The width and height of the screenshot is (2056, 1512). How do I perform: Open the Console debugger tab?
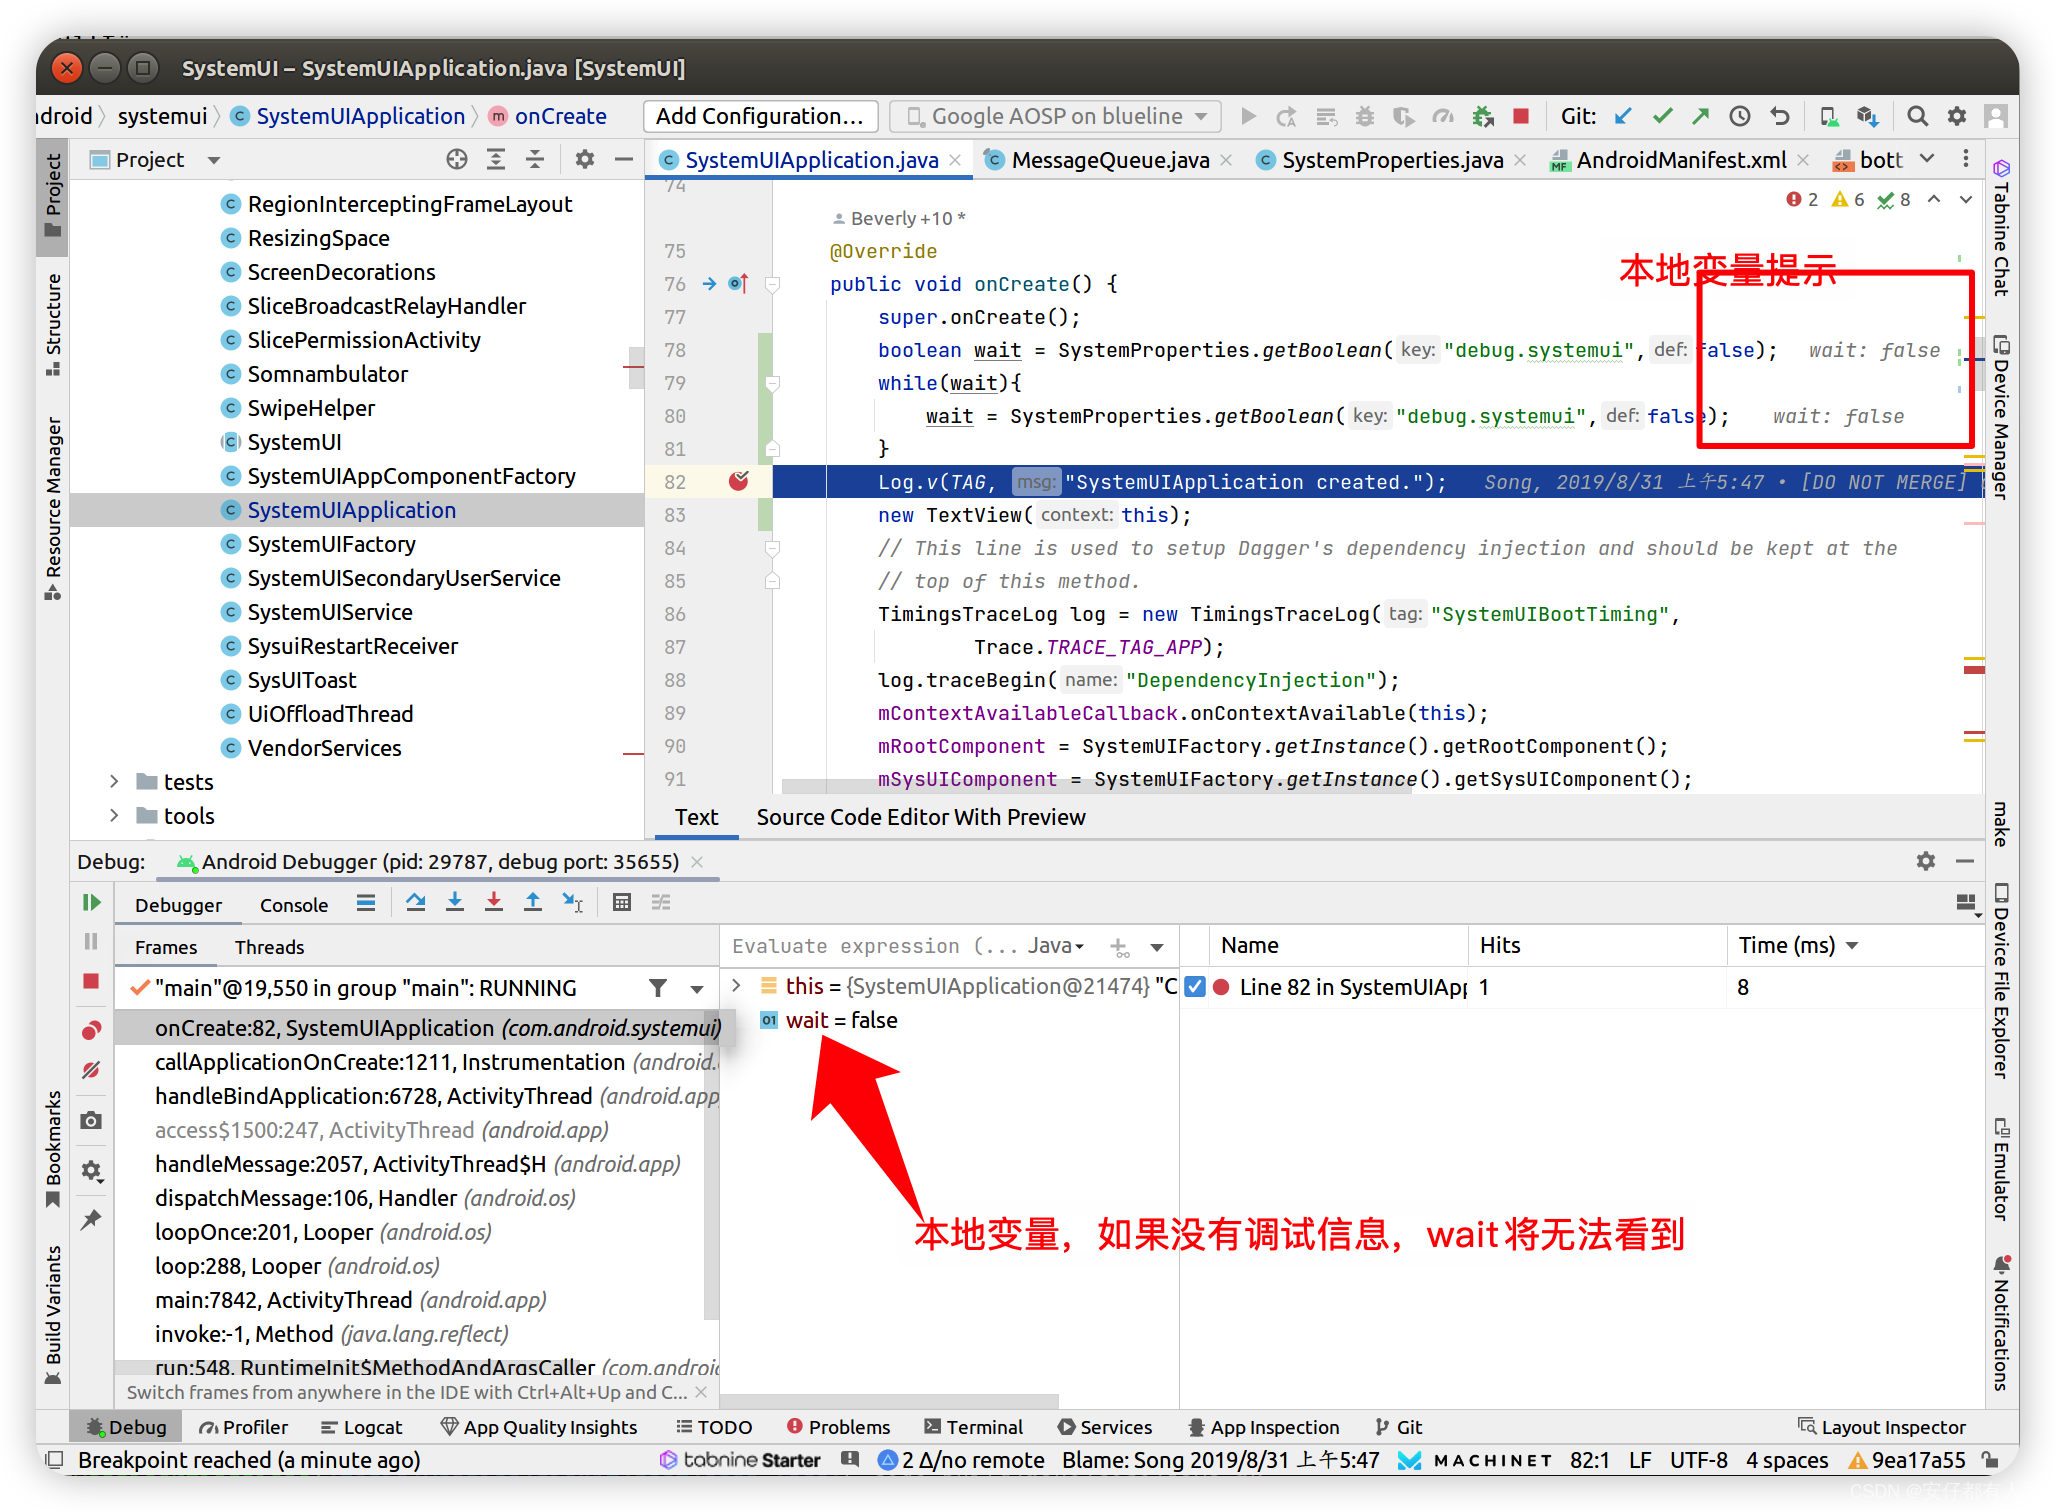click(x=293, y=905)
